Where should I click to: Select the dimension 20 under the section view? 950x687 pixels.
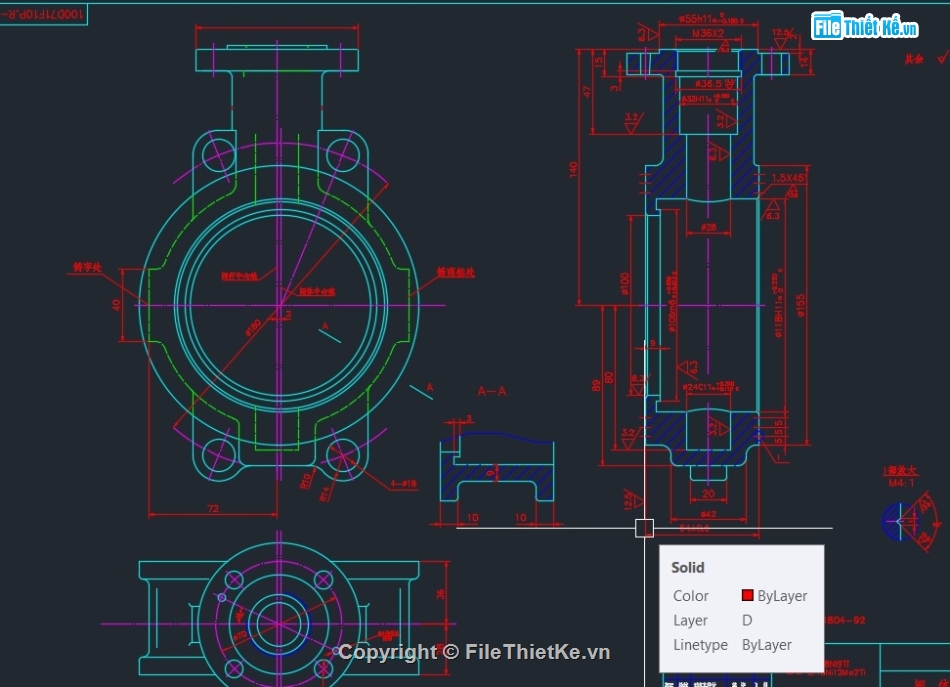point(708,494)
